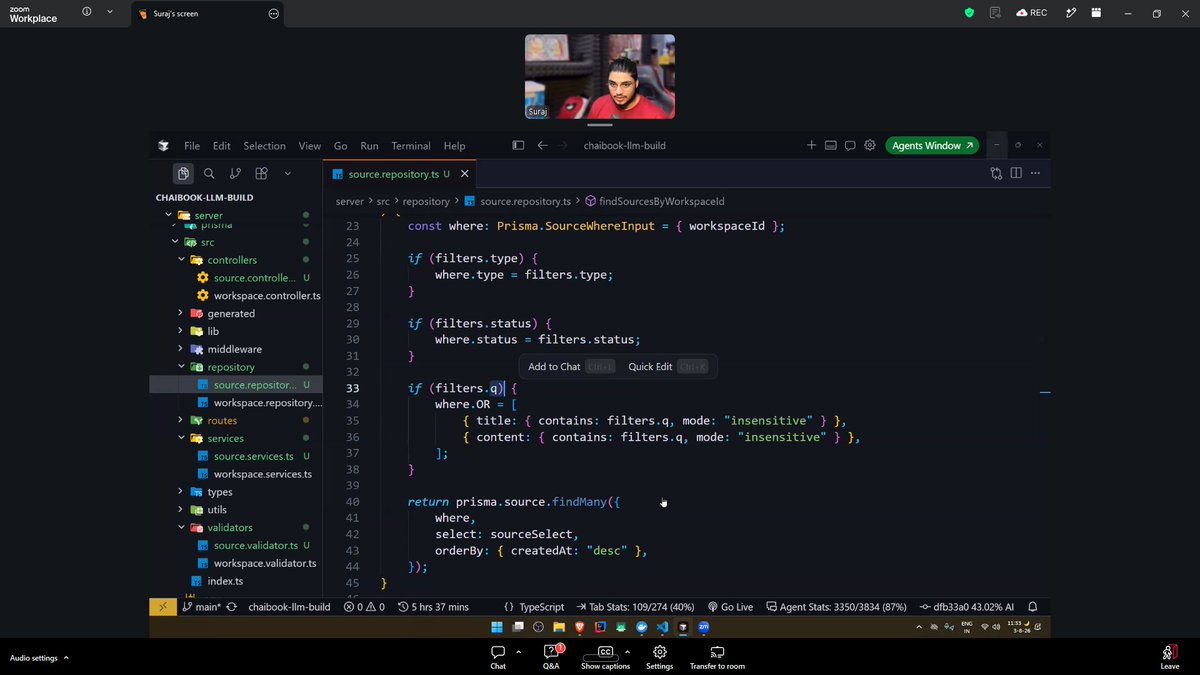Click the repository breadcrumb segment

[426, 201]
